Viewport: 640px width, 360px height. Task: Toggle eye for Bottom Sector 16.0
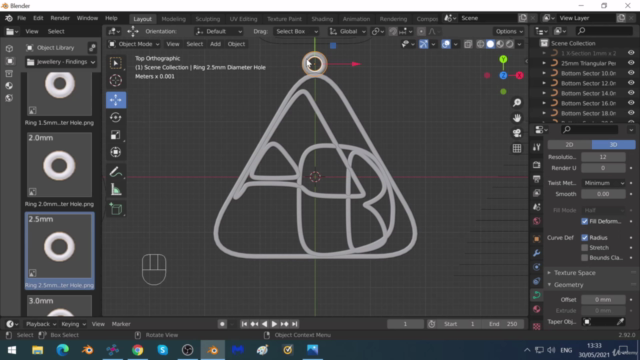pyautogui.click(x=631, y=103)
